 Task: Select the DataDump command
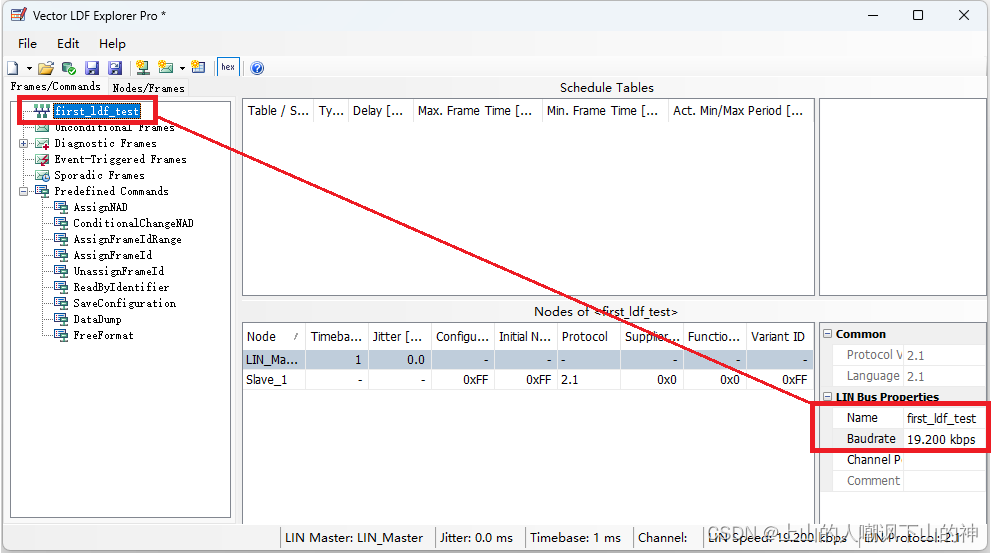pos(97,319)
